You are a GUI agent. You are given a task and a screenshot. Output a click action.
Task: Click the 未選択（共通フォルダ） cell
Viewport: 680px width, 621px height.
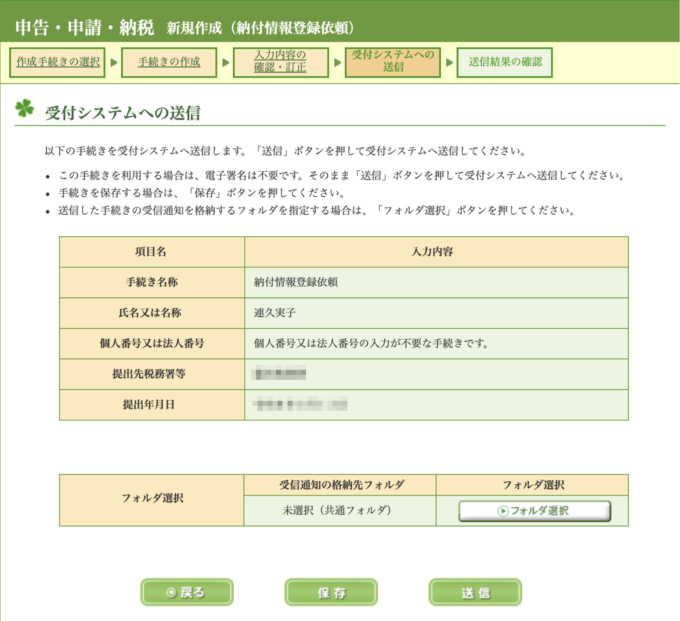pos(340,510)
